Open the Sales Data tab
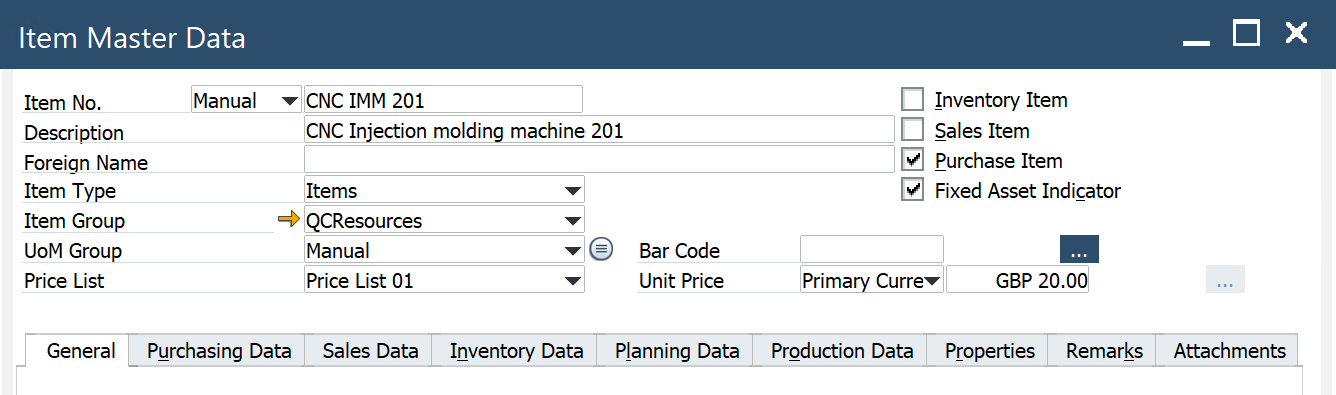 (370, 351)
